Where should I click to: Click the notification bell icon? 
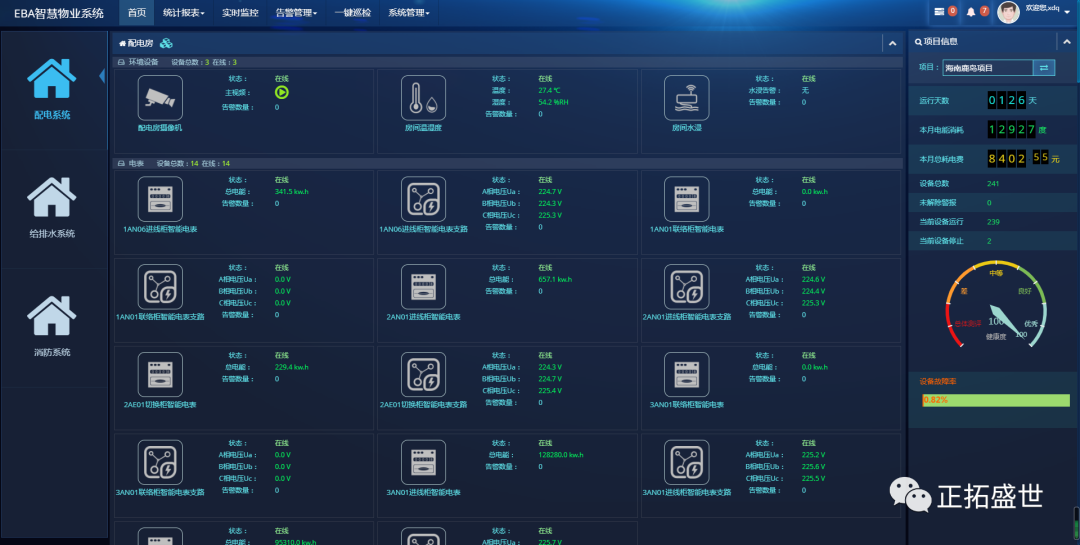point(970,12)
